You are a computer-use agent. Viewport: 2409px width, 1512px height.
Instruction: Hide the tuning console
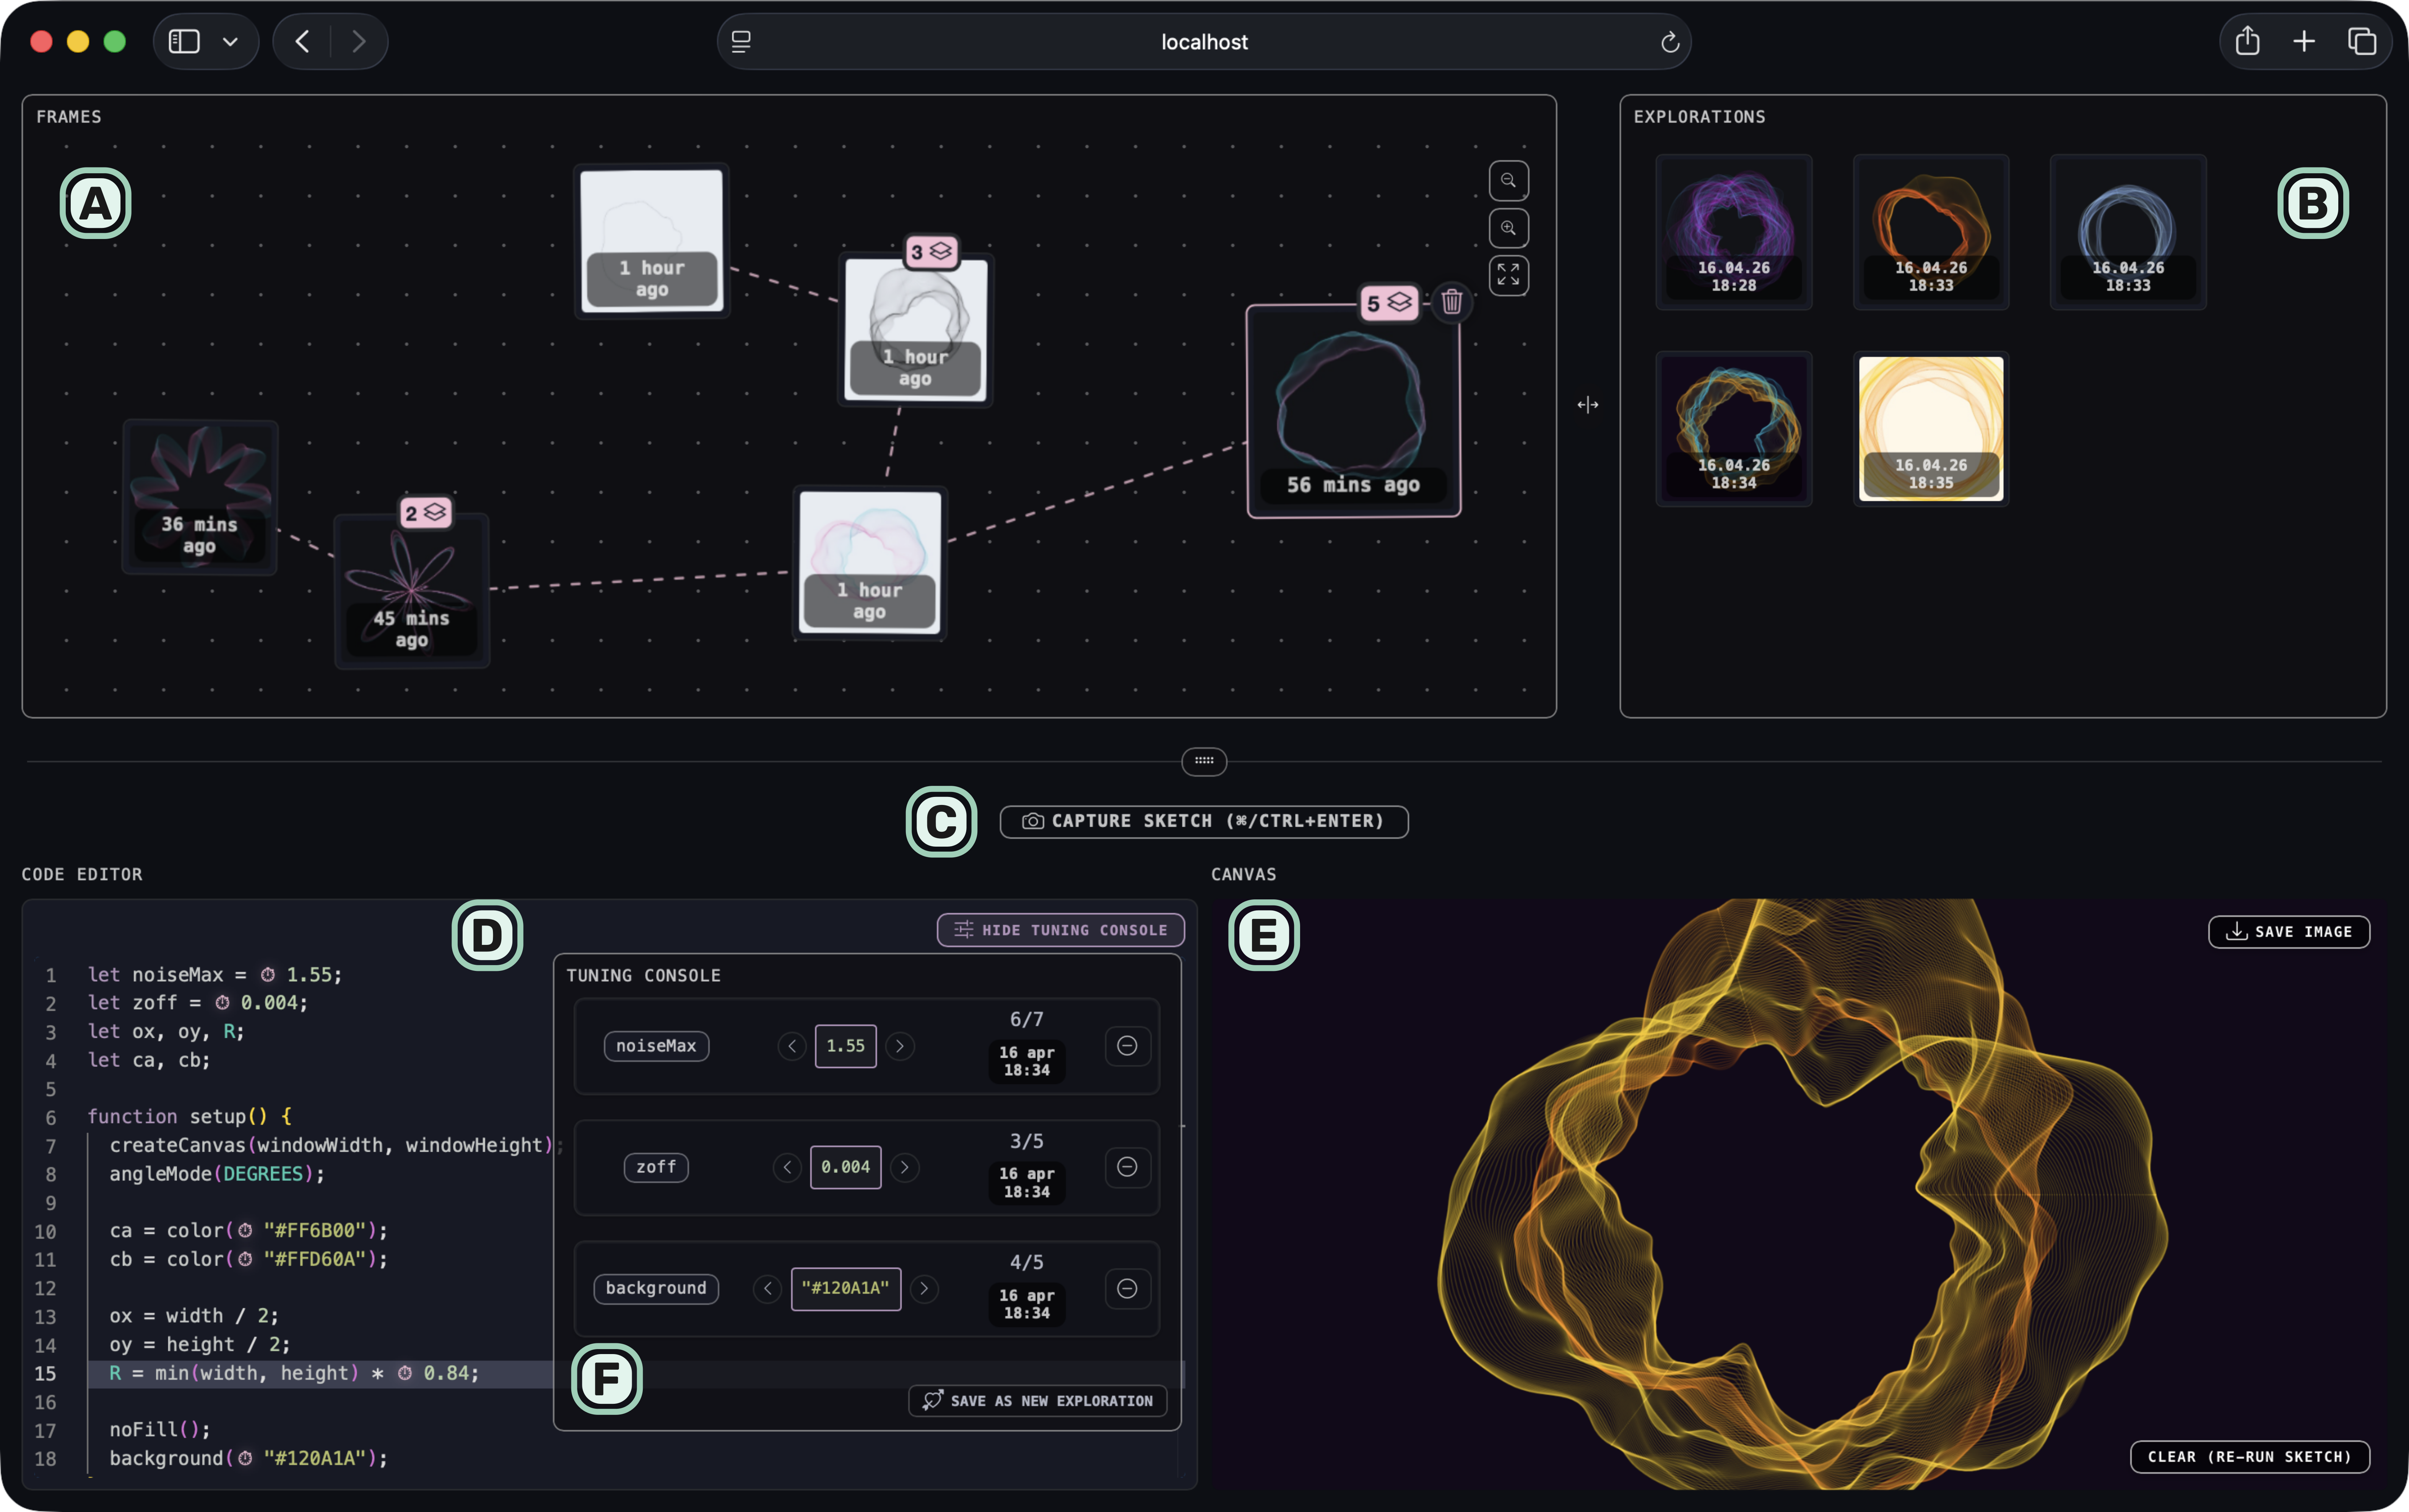pyautogui.click(x=1061, y=930)
